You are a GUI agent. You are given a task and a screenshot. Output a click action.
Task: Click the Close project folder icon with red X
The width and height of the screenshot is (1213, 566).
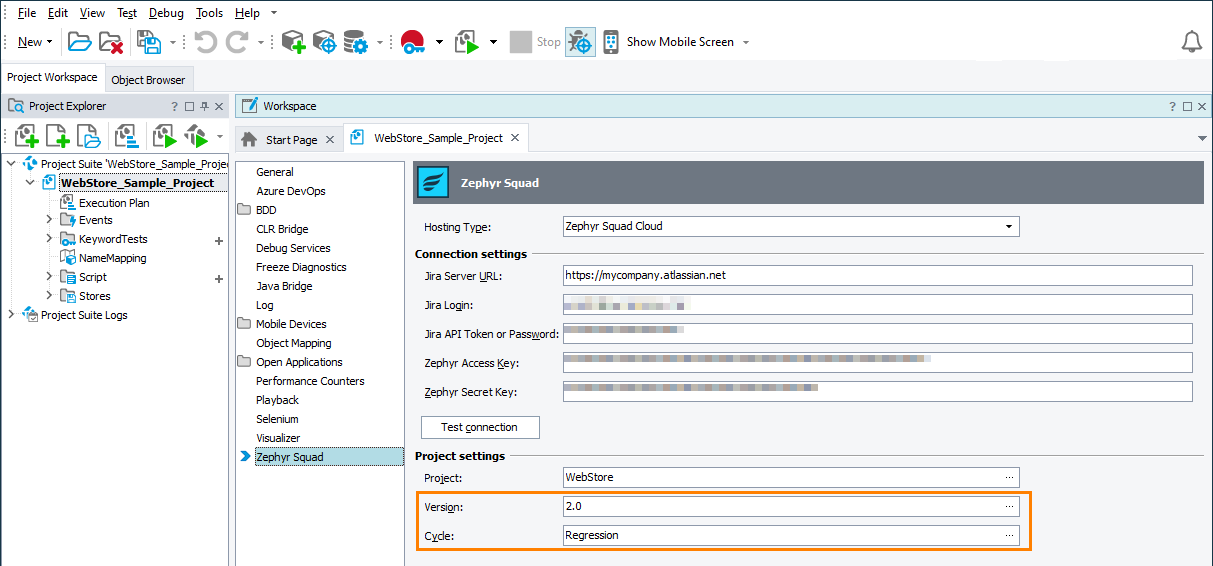click(111, 42)
